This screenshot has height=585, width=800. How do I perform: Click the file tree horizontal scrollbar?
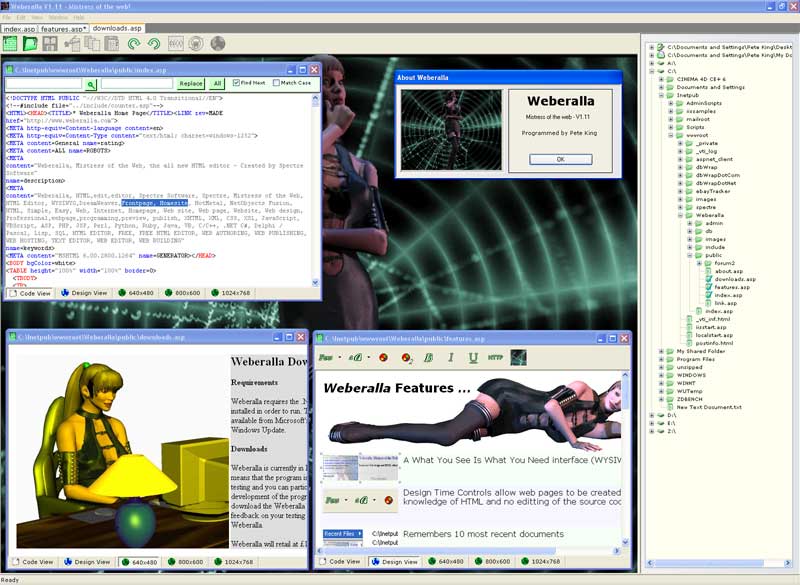[x=718, y=563]
